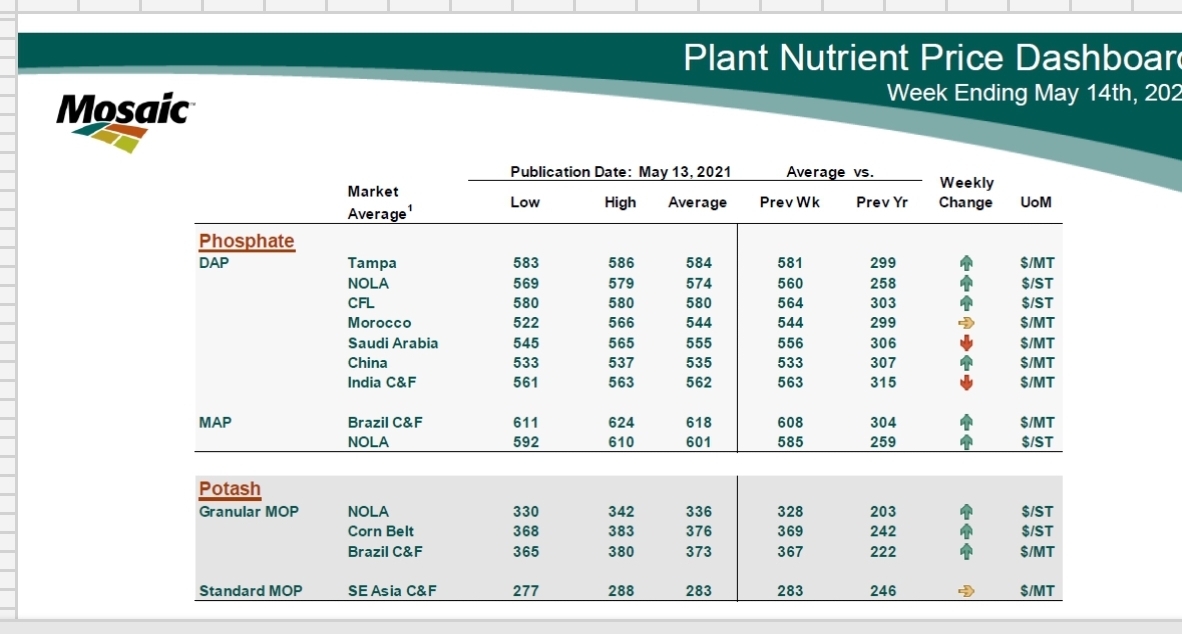Select the Prev Wk column header
Viewport: 1182px width, 634px height.
click(789, 202)
